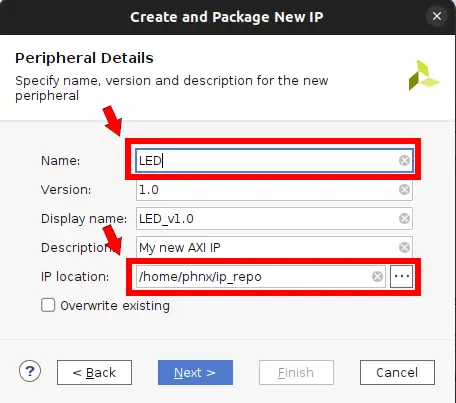456x403 pixels.
Task: Select the Display name field LED_v1.0
Action: tap(274, 219)
